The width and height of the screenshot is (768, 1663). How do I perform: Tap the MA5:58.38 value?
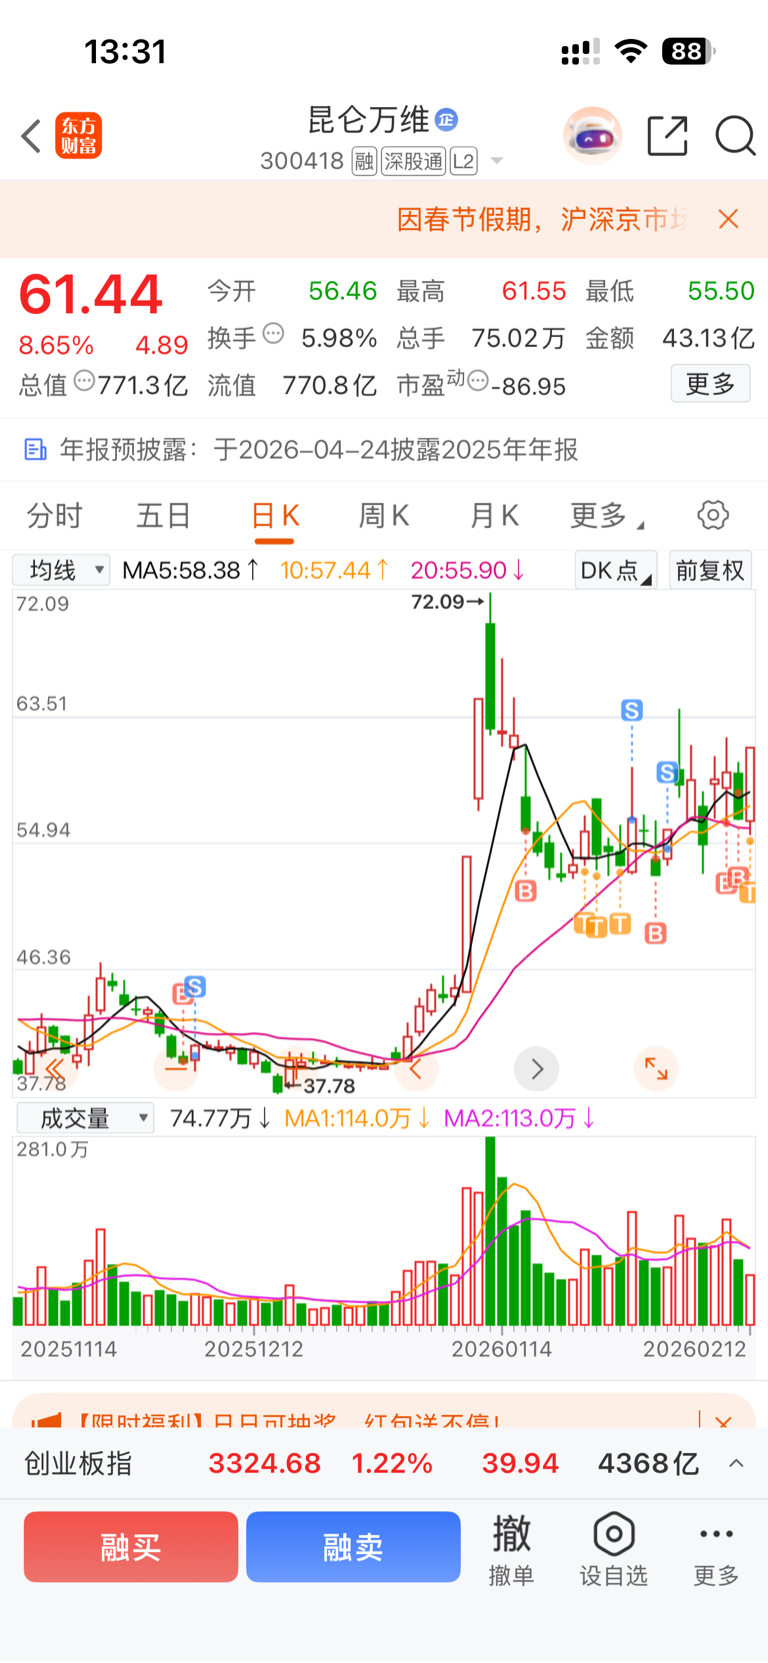coord(190,570)
